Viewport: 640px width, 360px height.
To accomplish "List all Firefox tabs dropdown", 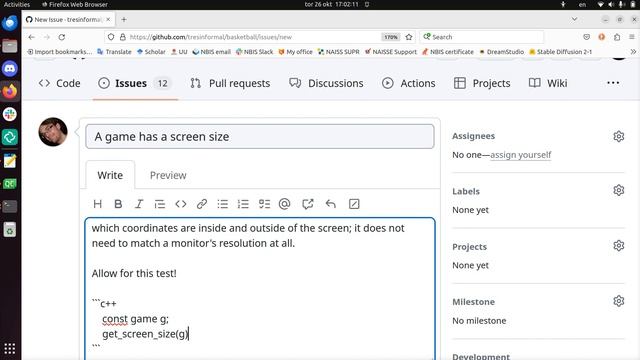I will click(574, 19).
